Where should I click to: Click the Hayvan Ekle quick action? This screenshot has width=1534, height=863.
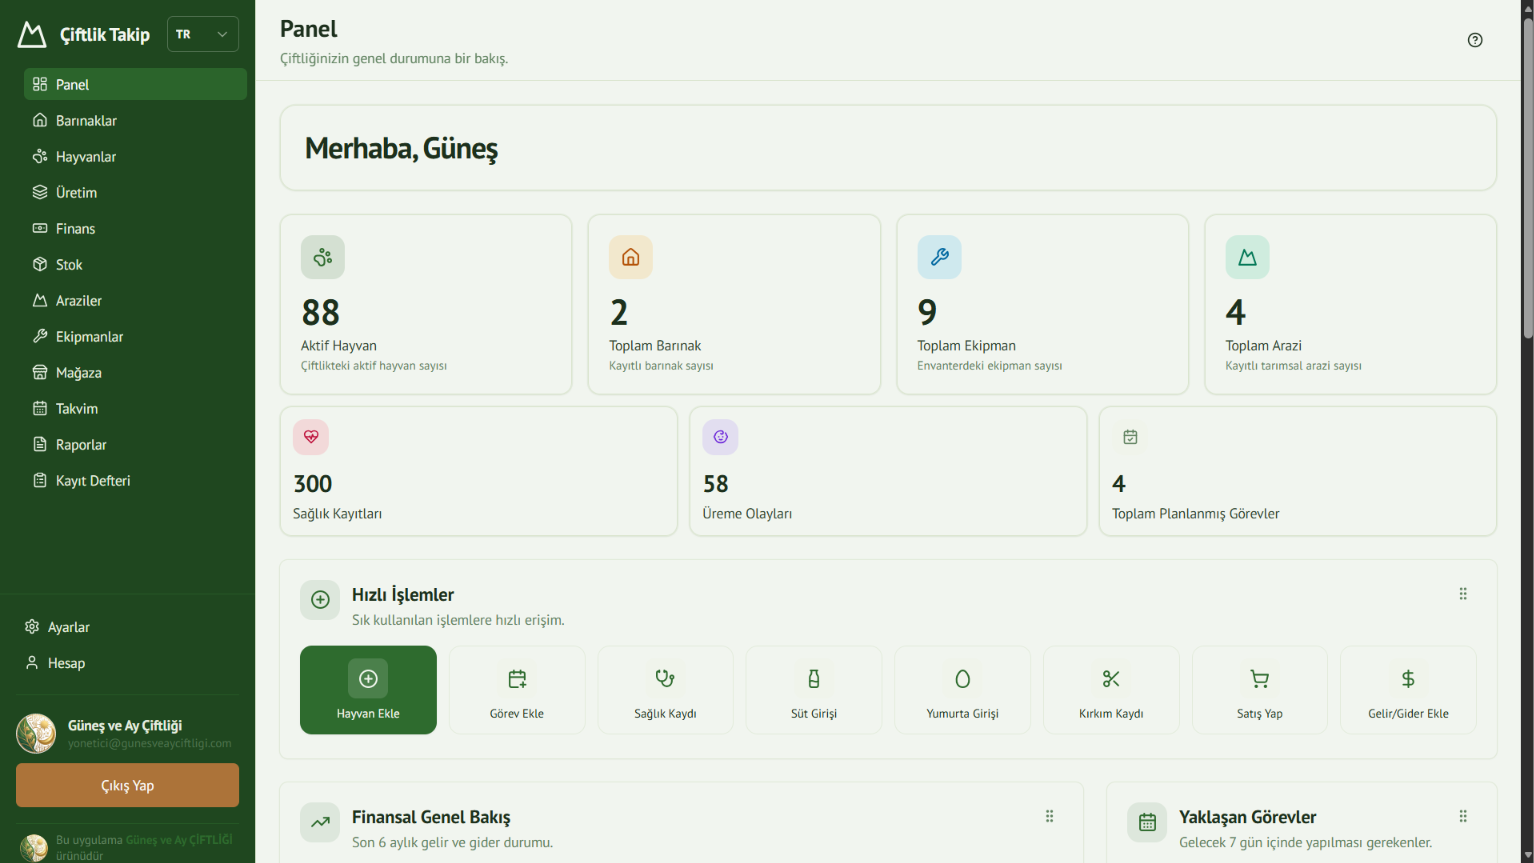tap(368, 690)
